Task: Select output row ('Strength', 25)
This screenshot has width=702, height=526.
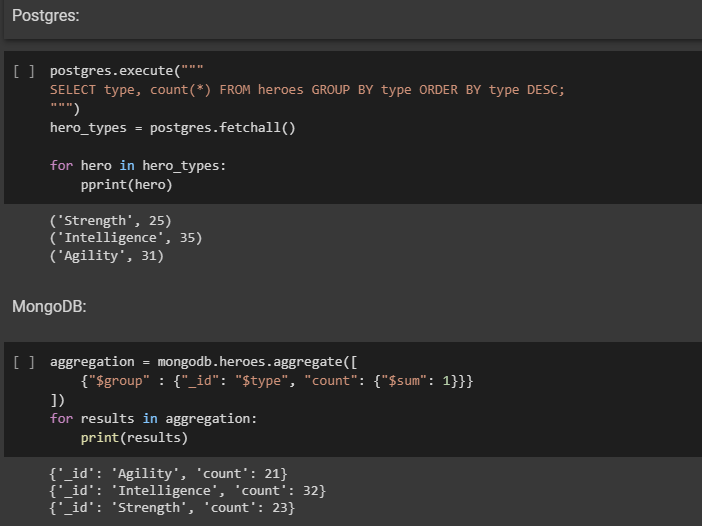Action: click(x=111, y=221)
